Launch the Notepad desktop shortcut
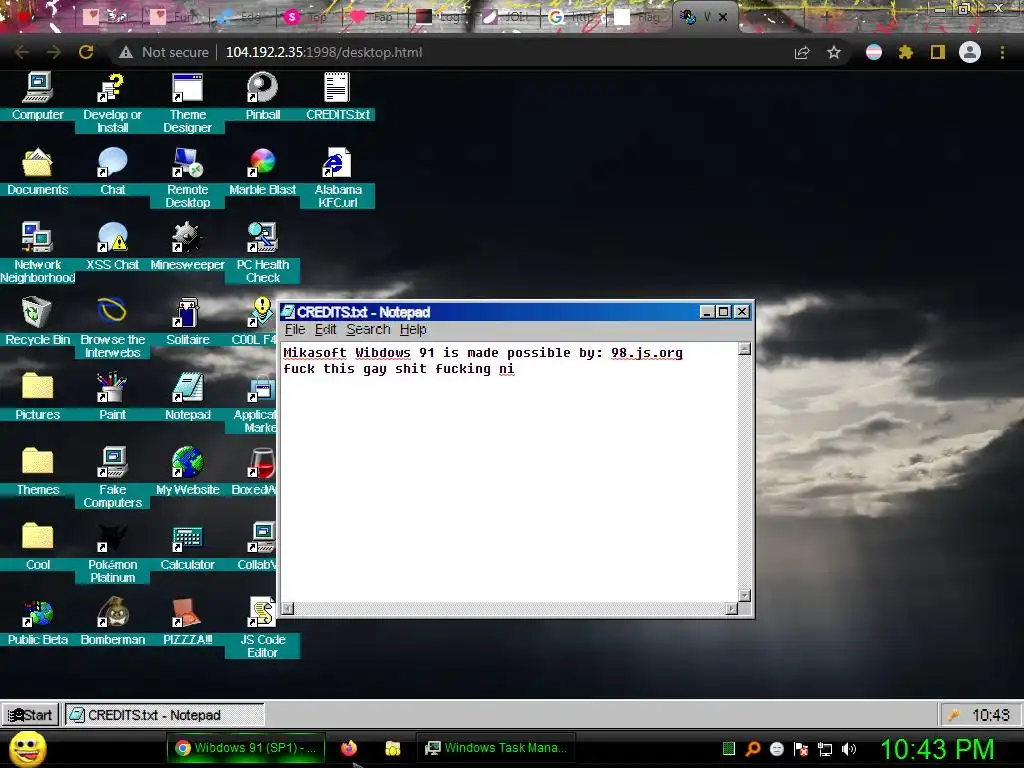1024x768 pixels. [187, 396]
